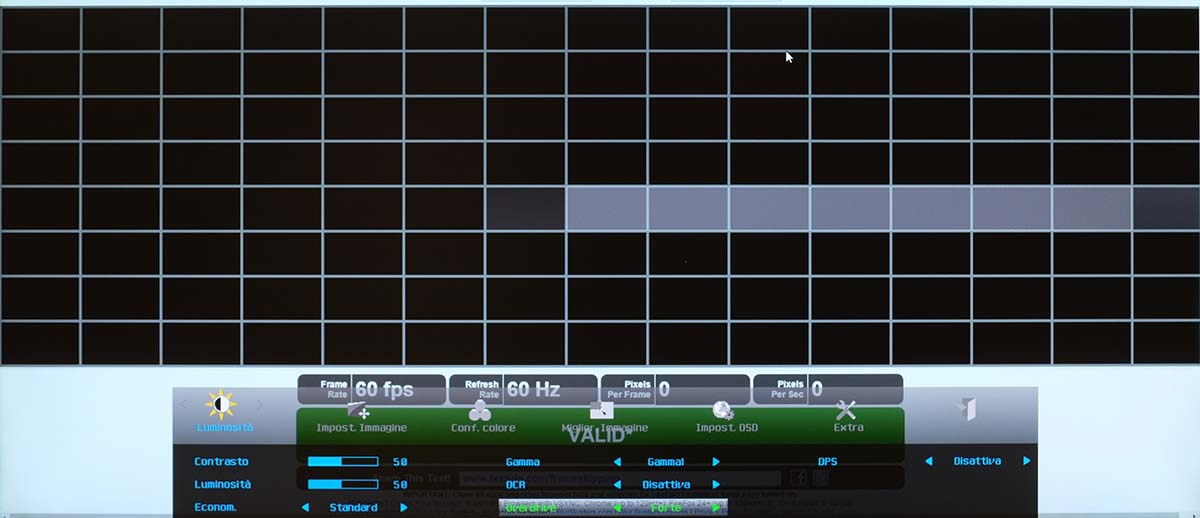1200x518 pixels.
Task: Click the Pixels Per Sec counter box
Action: [x=827, y=389]
